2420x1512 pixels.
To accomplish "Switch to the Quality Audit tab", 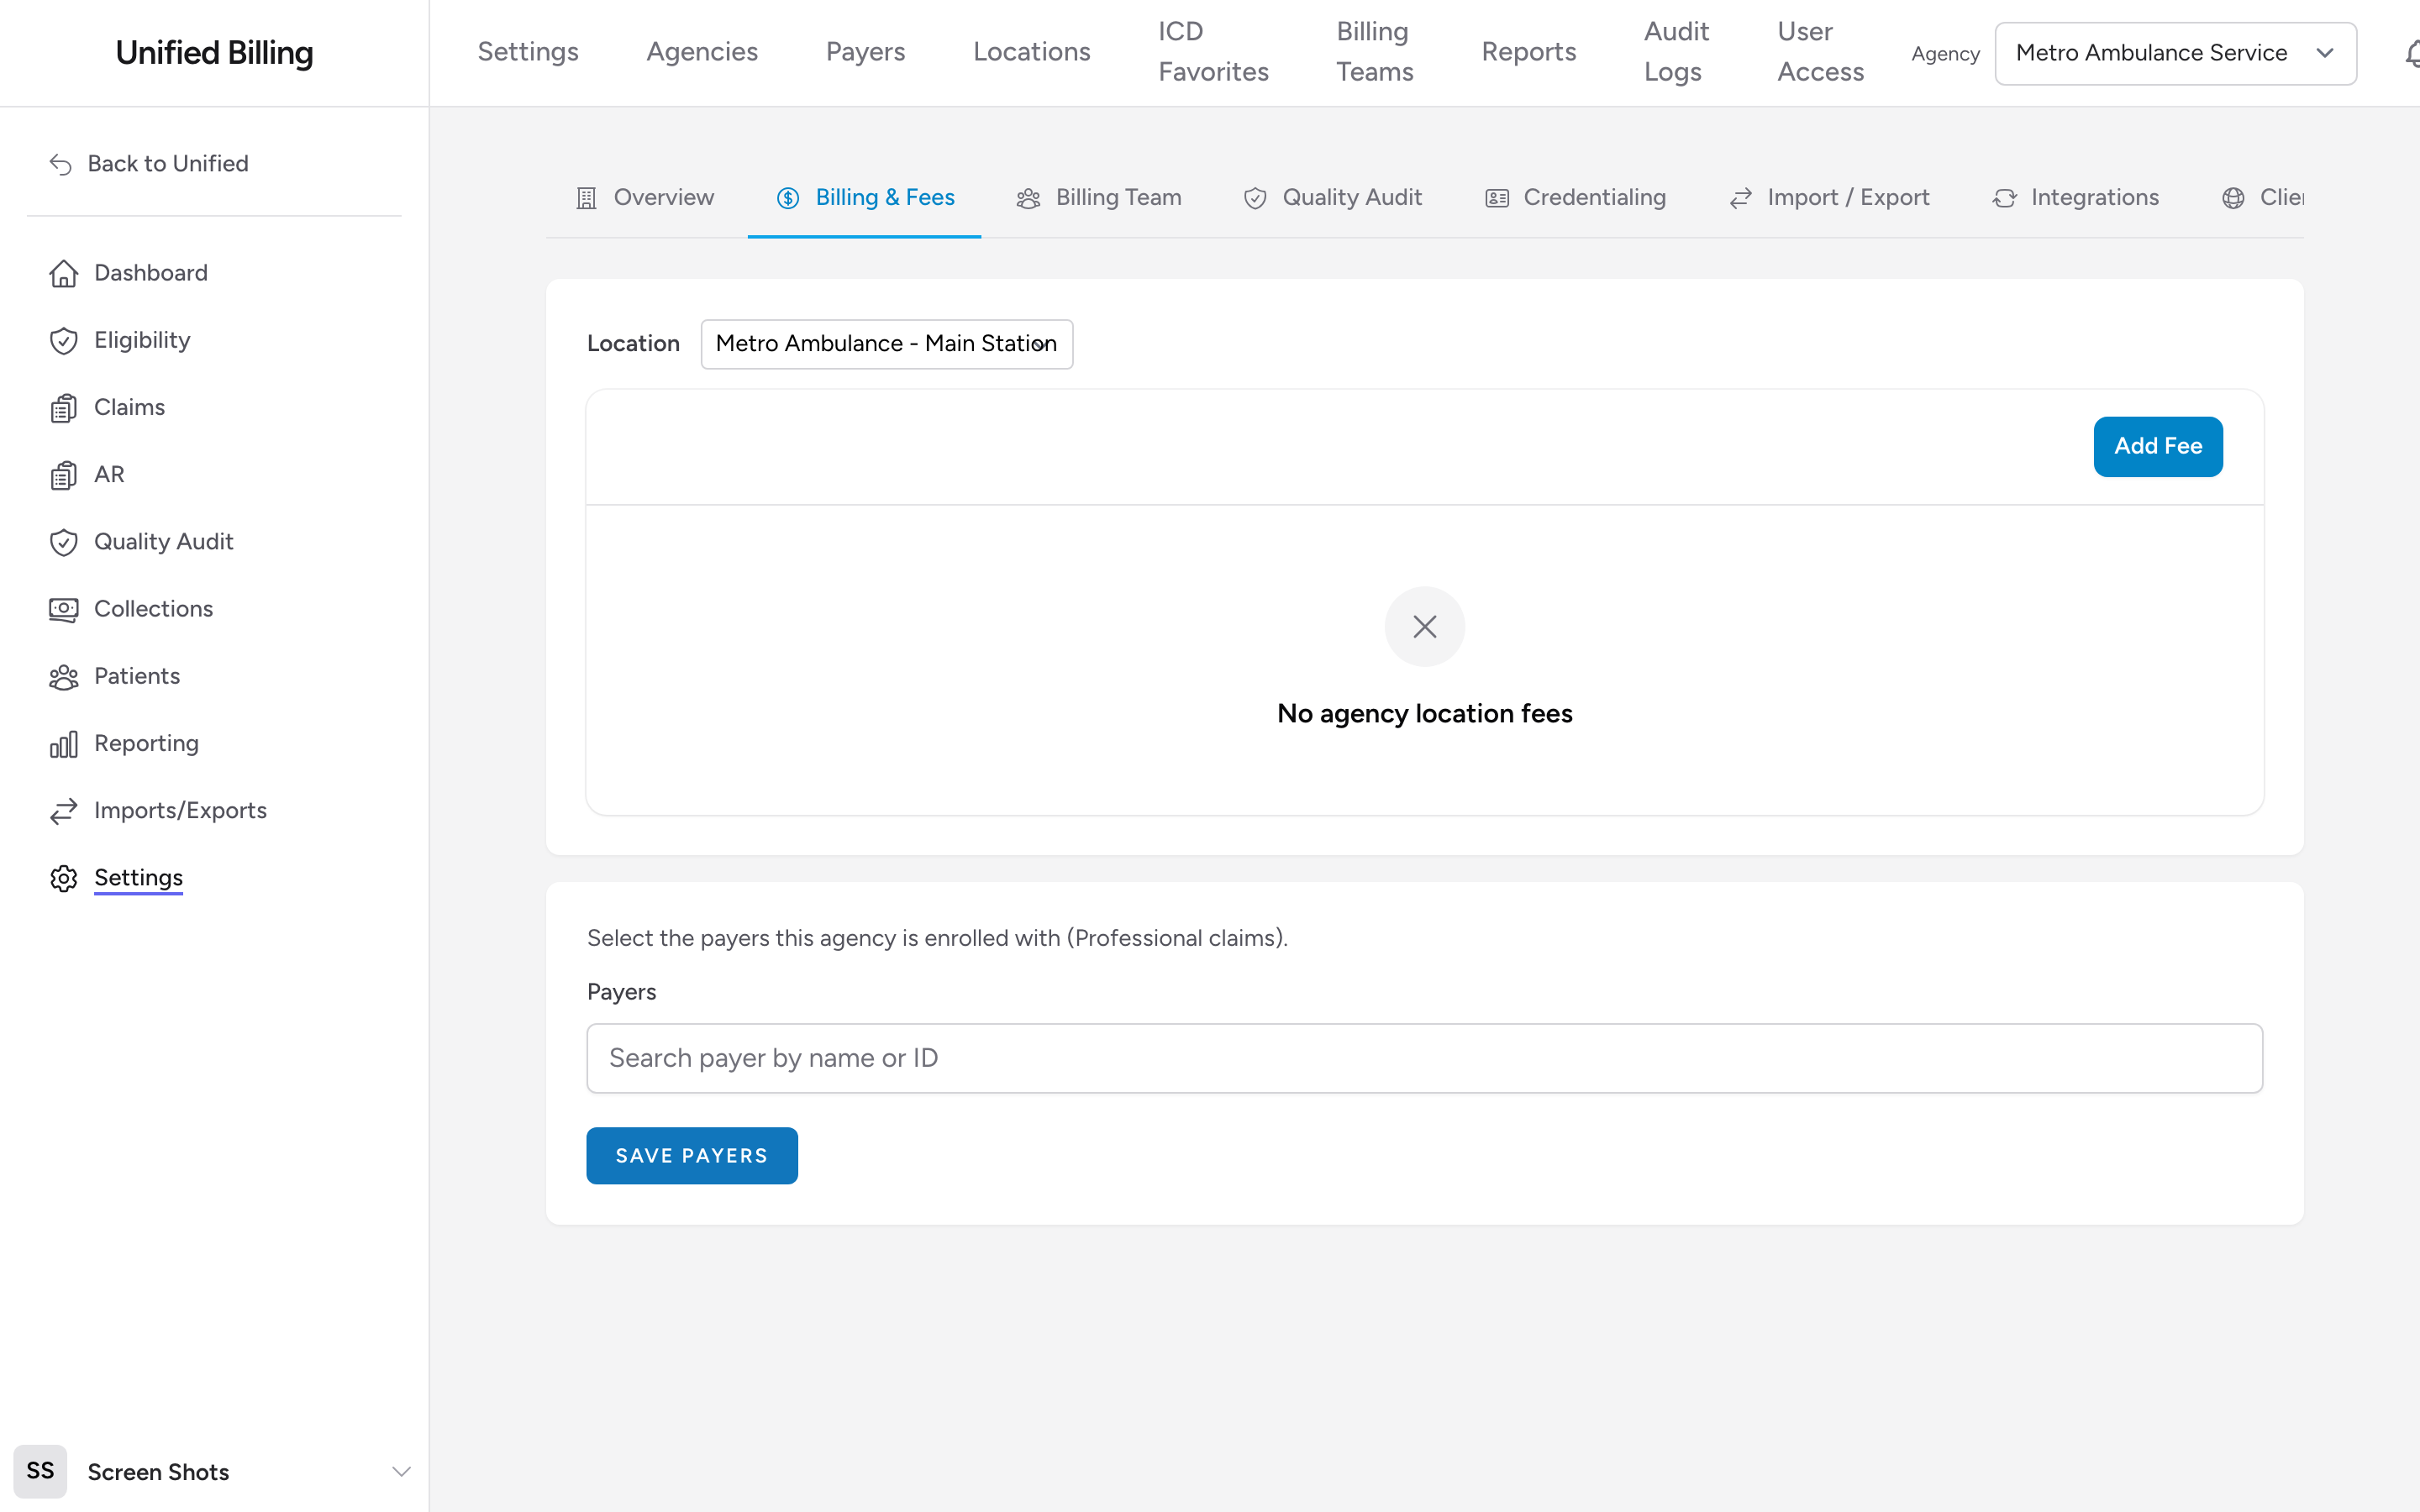I will [x=1332, y=198].
